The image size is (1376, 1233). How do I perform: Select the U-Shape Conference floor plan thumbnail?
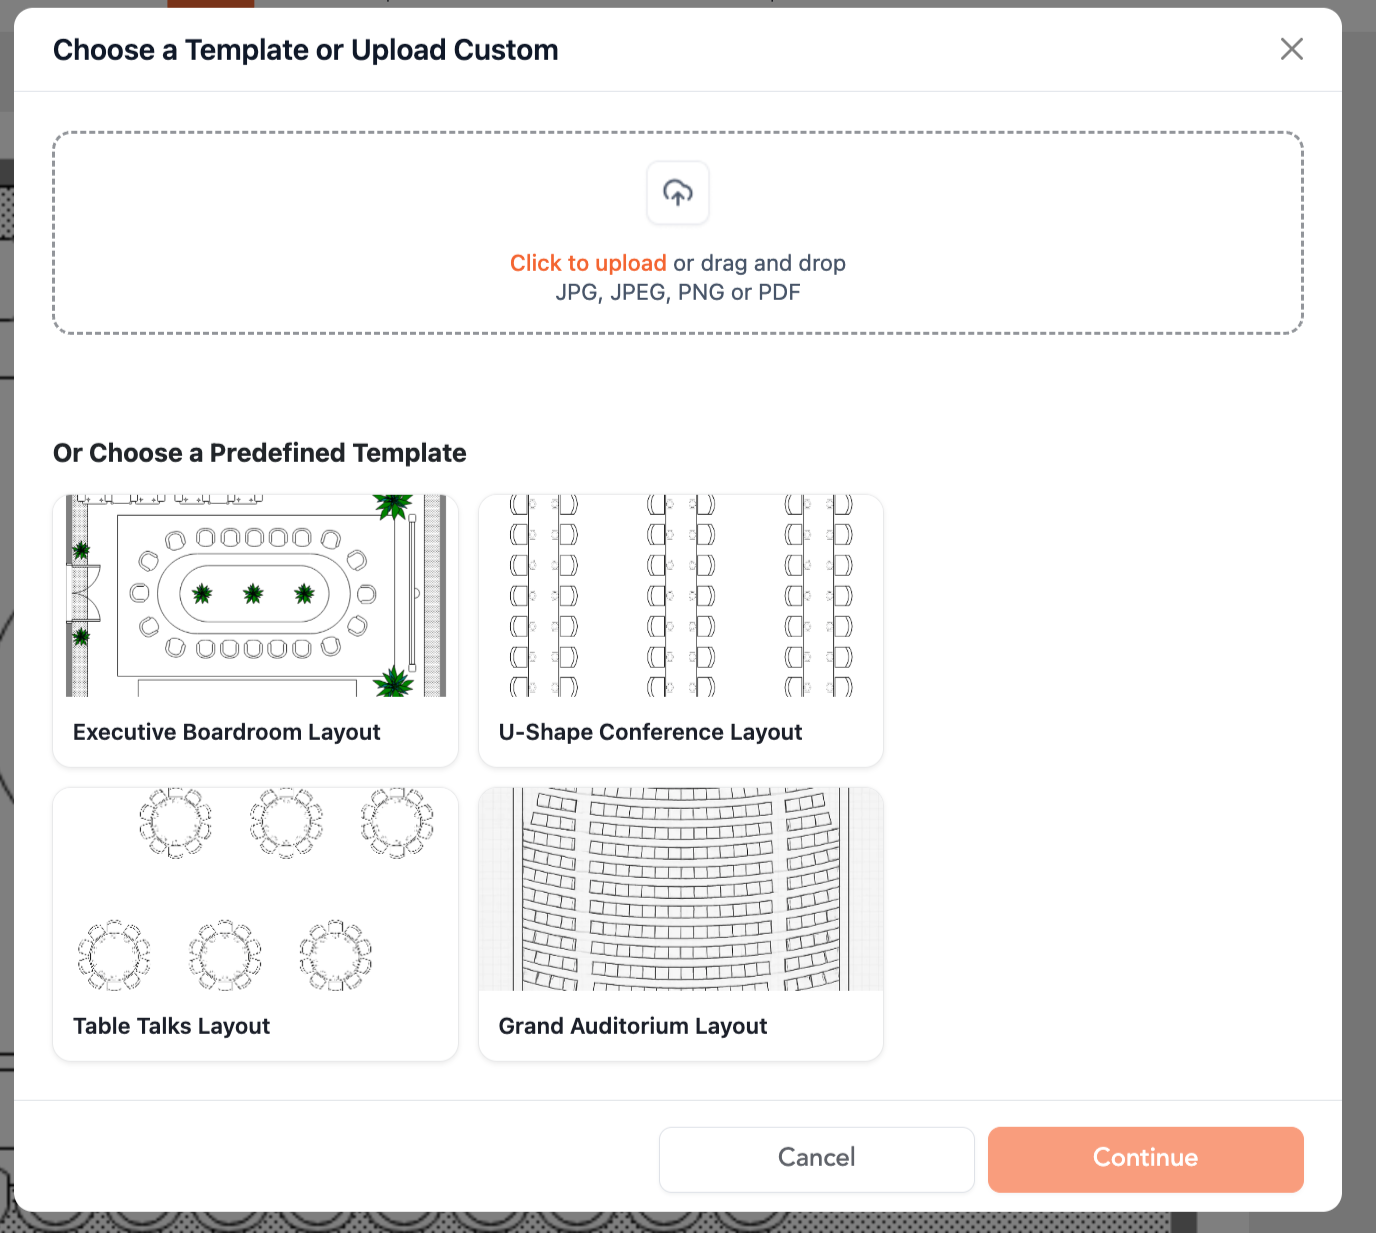(x=680, y=596)
